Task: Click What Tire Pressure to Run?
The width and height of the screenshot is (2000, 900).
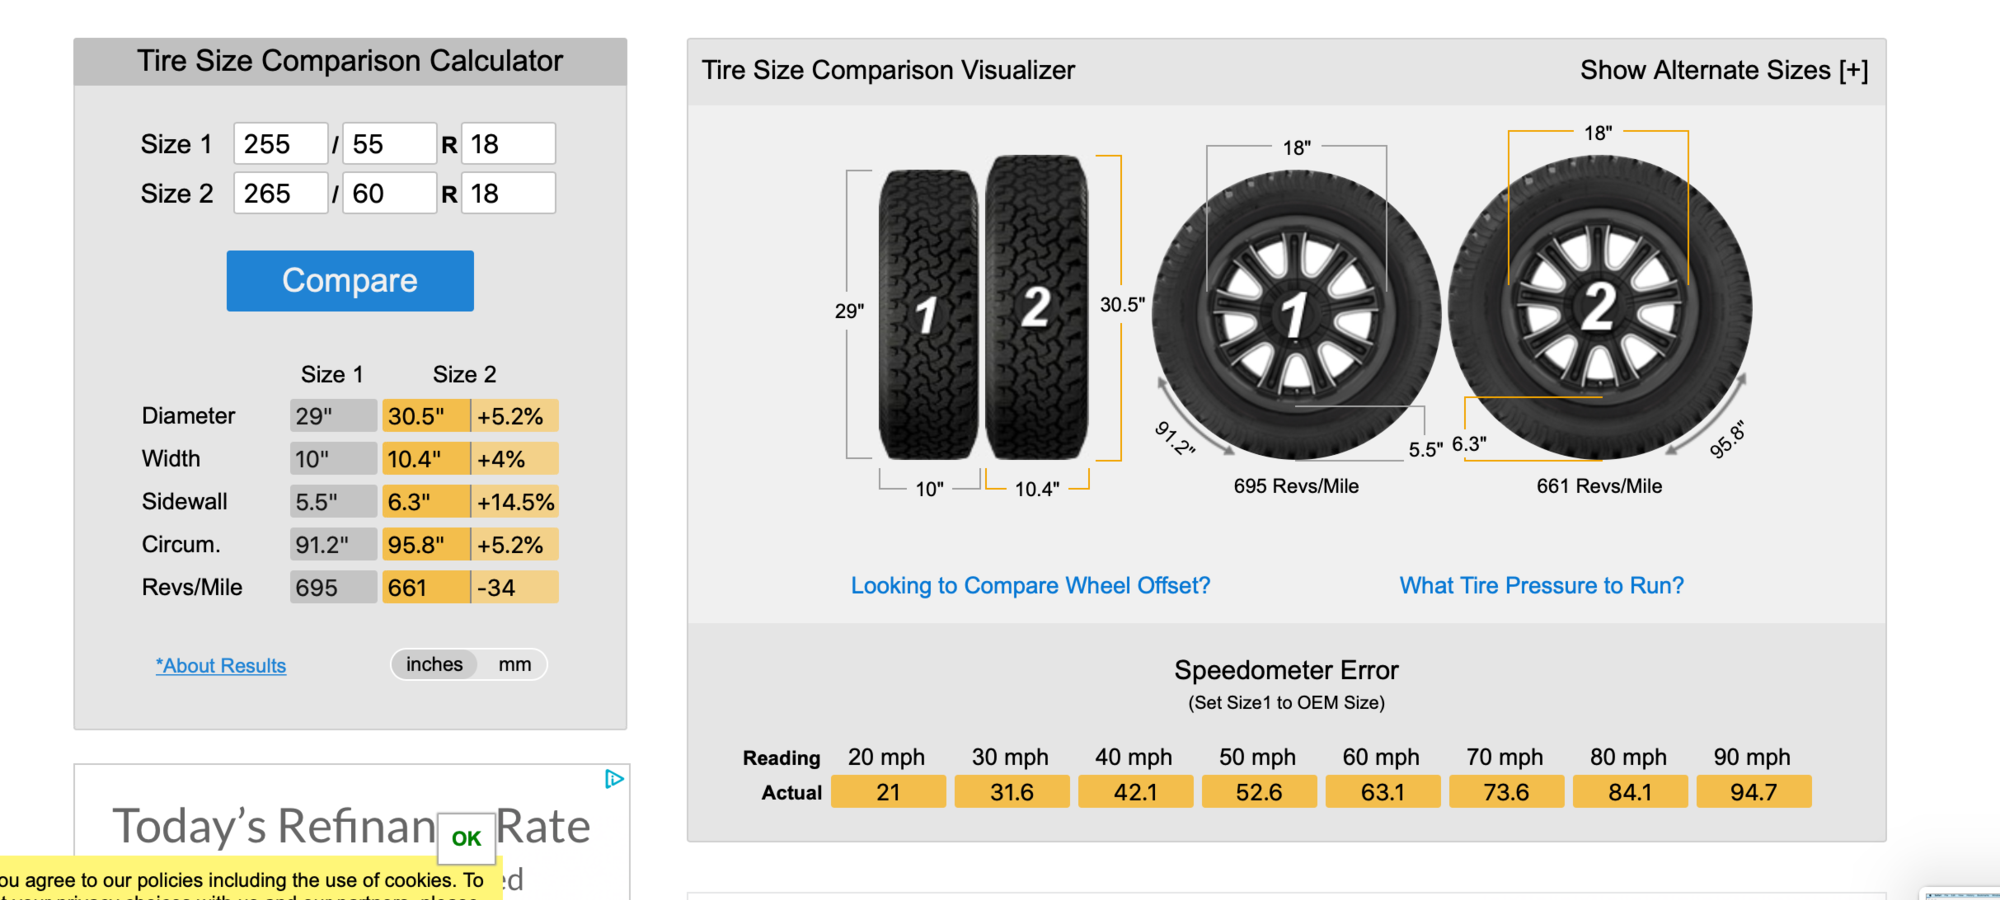Action: tap(1541, 585)
